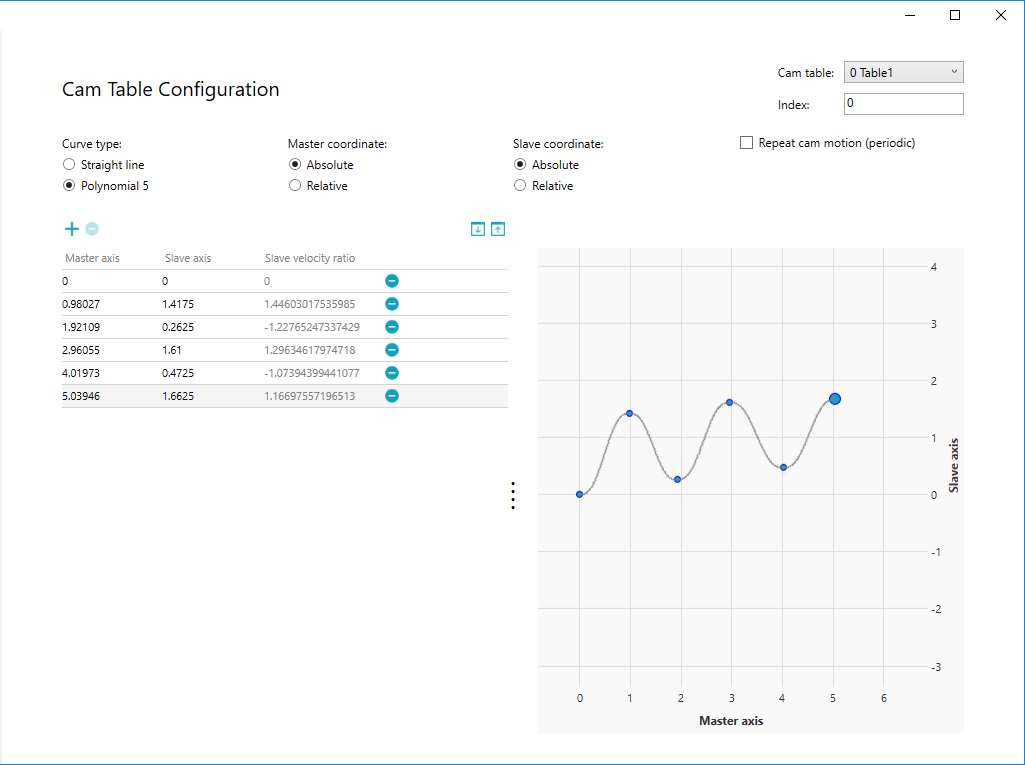Remove the last row, master axis 5.03946
This screenshot has height=765, width=1025.
pyautogui.click(x=392, y=396)
